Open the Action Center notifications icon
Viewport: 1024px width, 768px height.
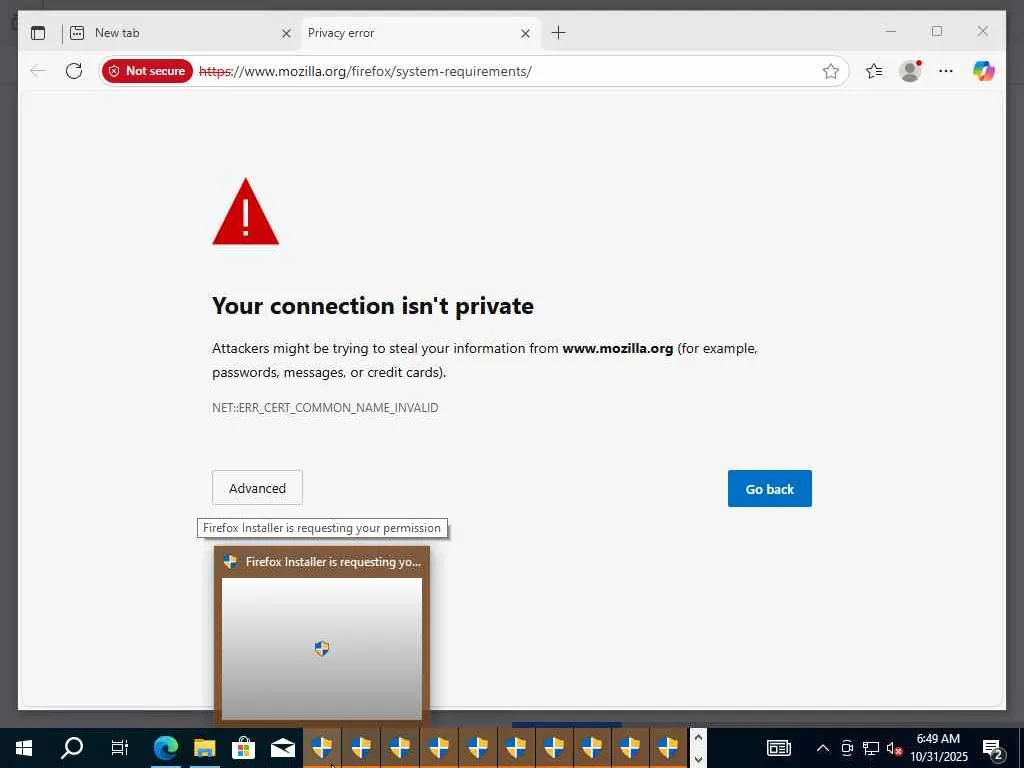[993, 748]
